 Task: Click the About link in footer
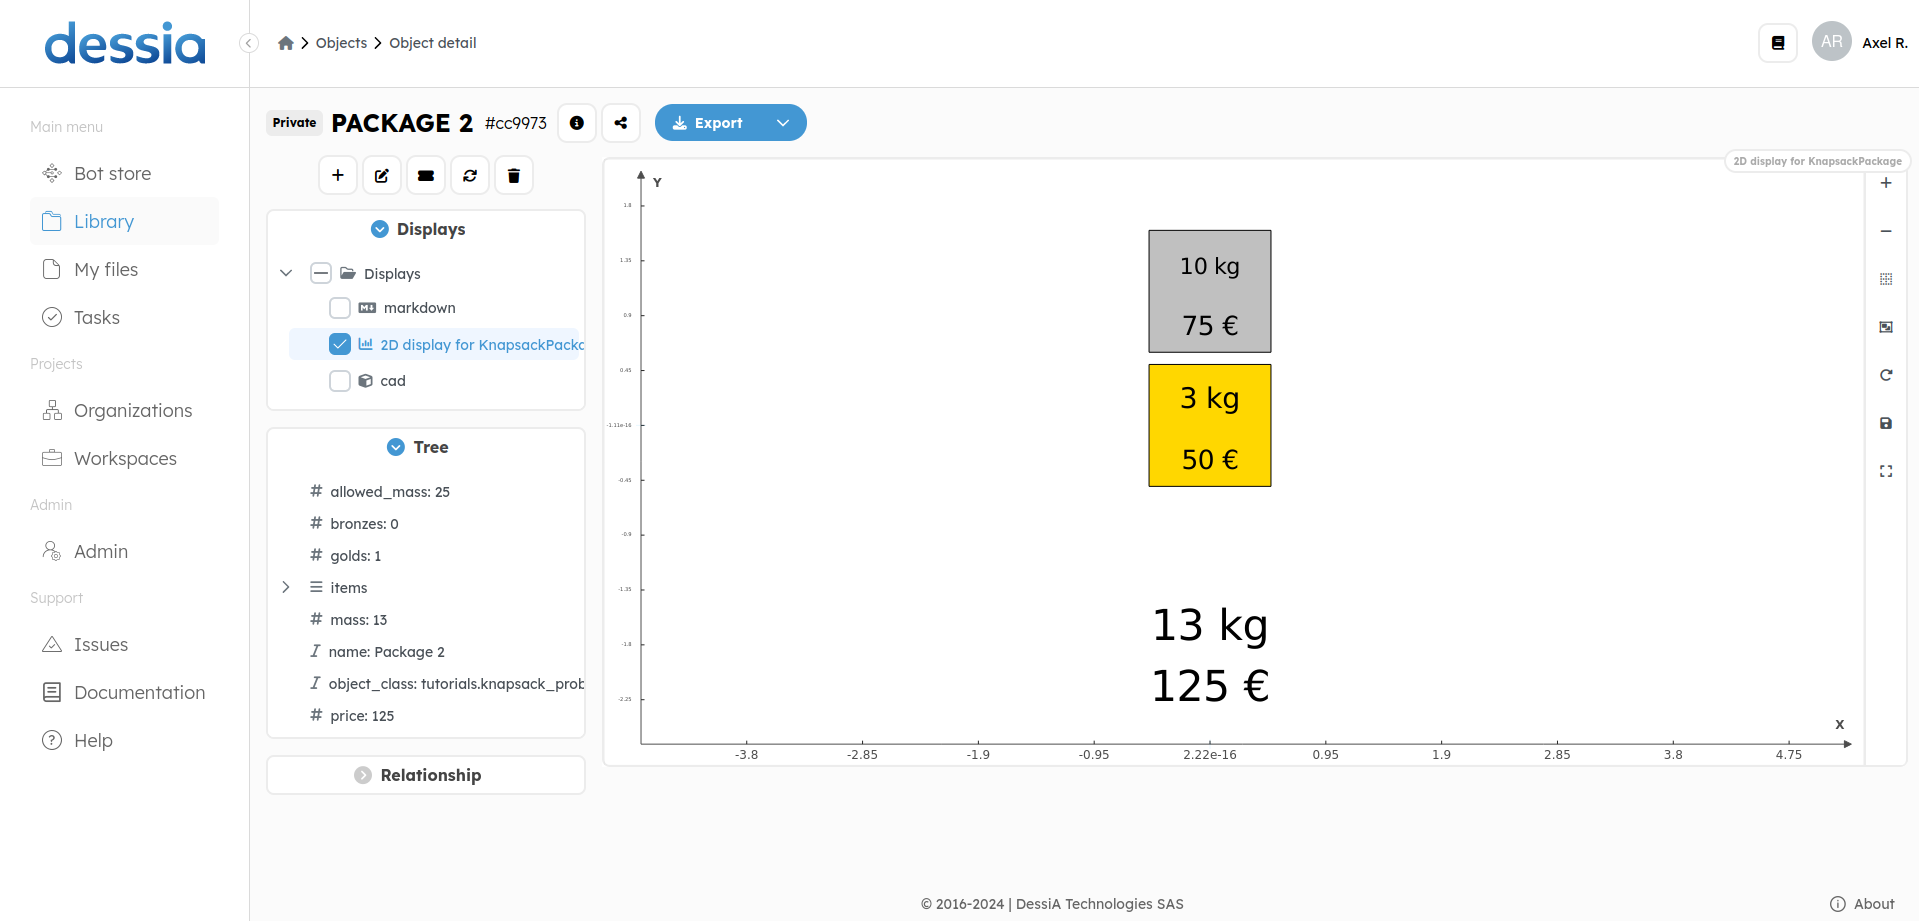tap(1862, 904)
